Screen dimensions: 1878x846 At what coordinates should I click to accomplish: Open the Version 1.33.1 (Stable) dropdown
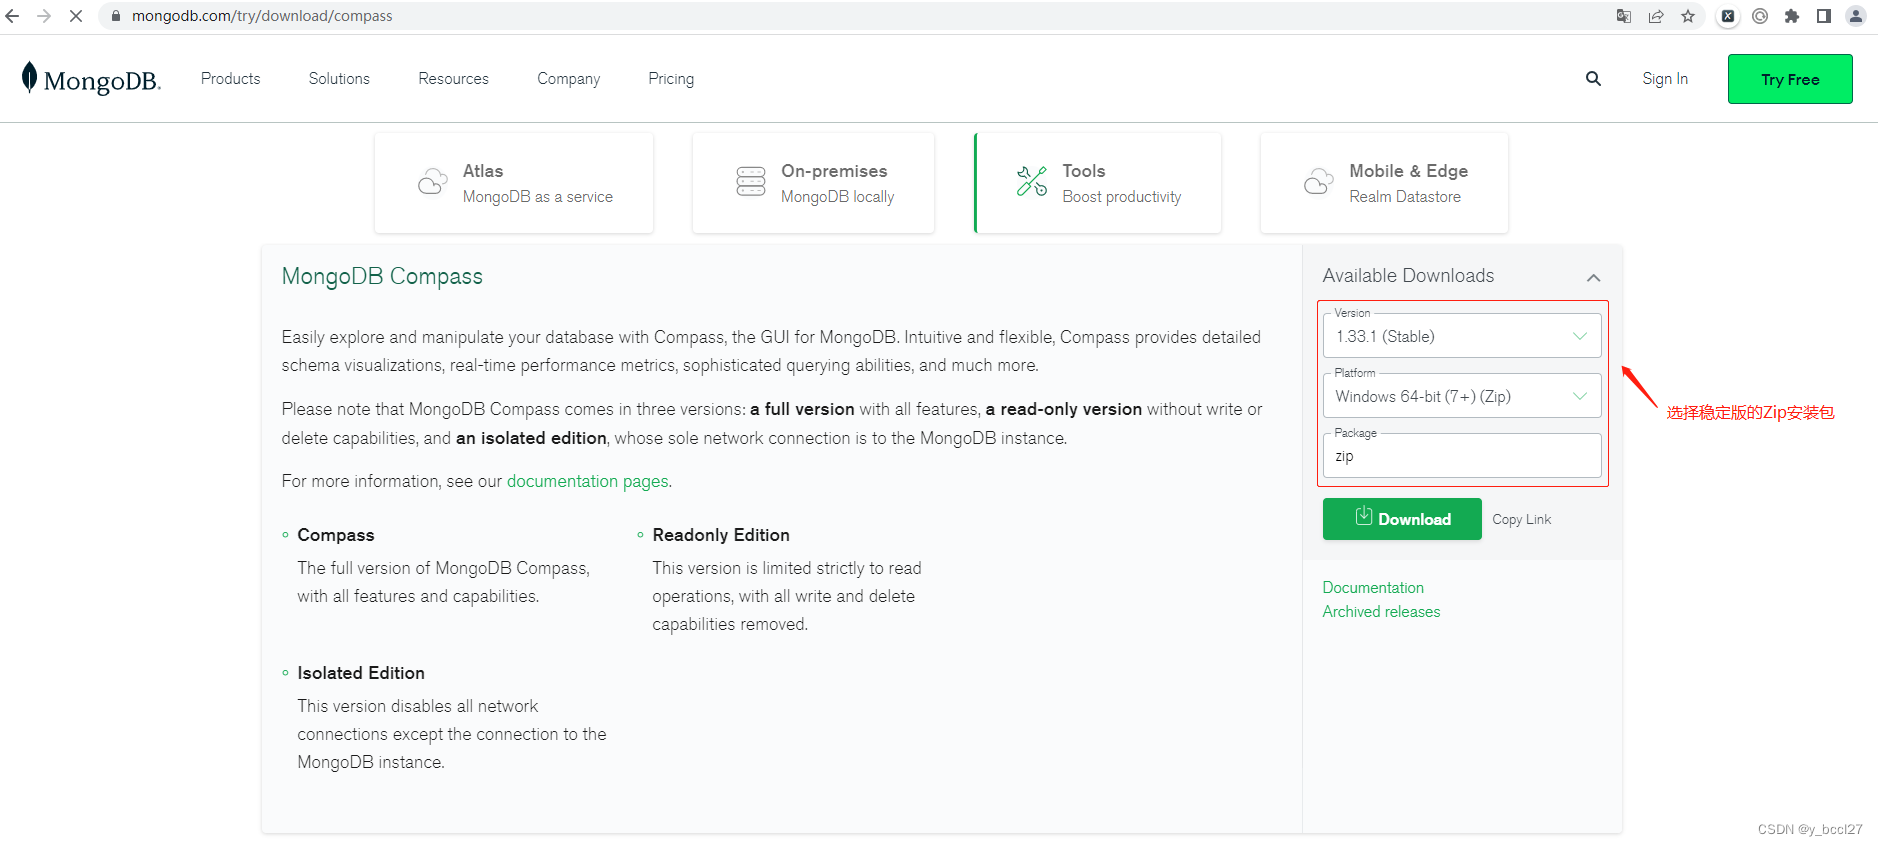[x=1462, y=336]
